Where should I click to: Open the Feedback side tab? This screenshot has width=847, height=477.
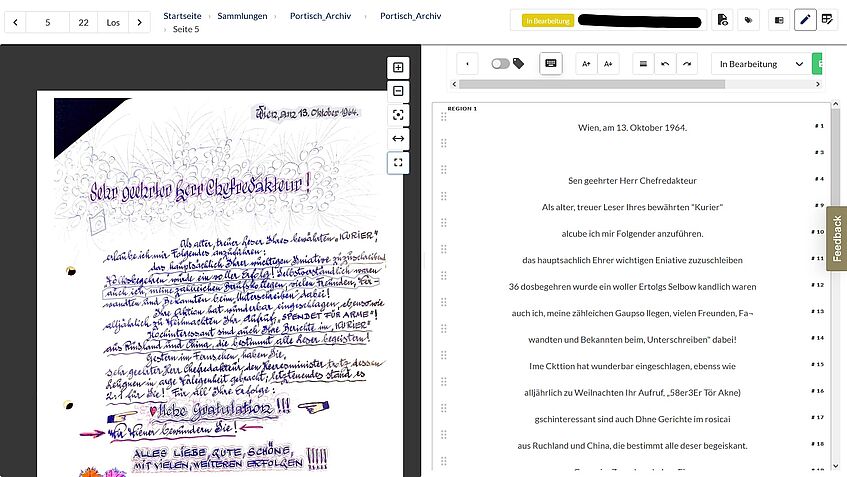coord(837,238)
